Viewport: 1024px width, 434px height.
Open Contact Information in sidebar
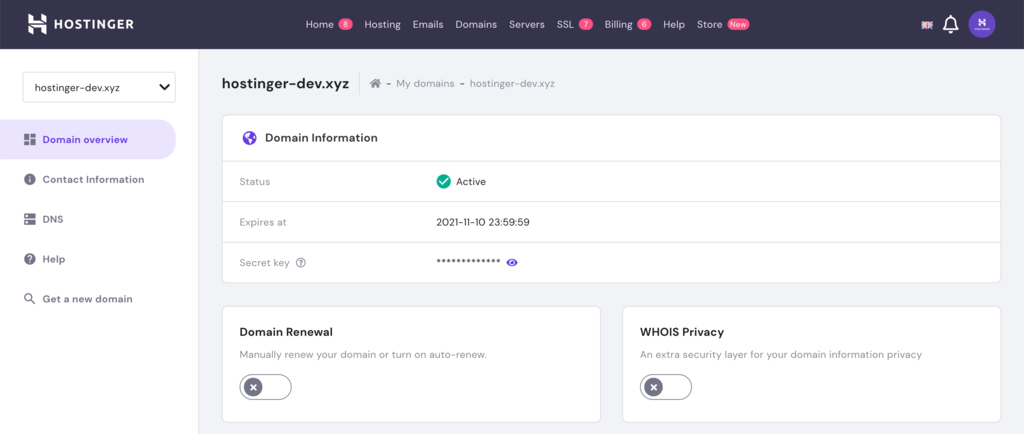tap(92, 180)
